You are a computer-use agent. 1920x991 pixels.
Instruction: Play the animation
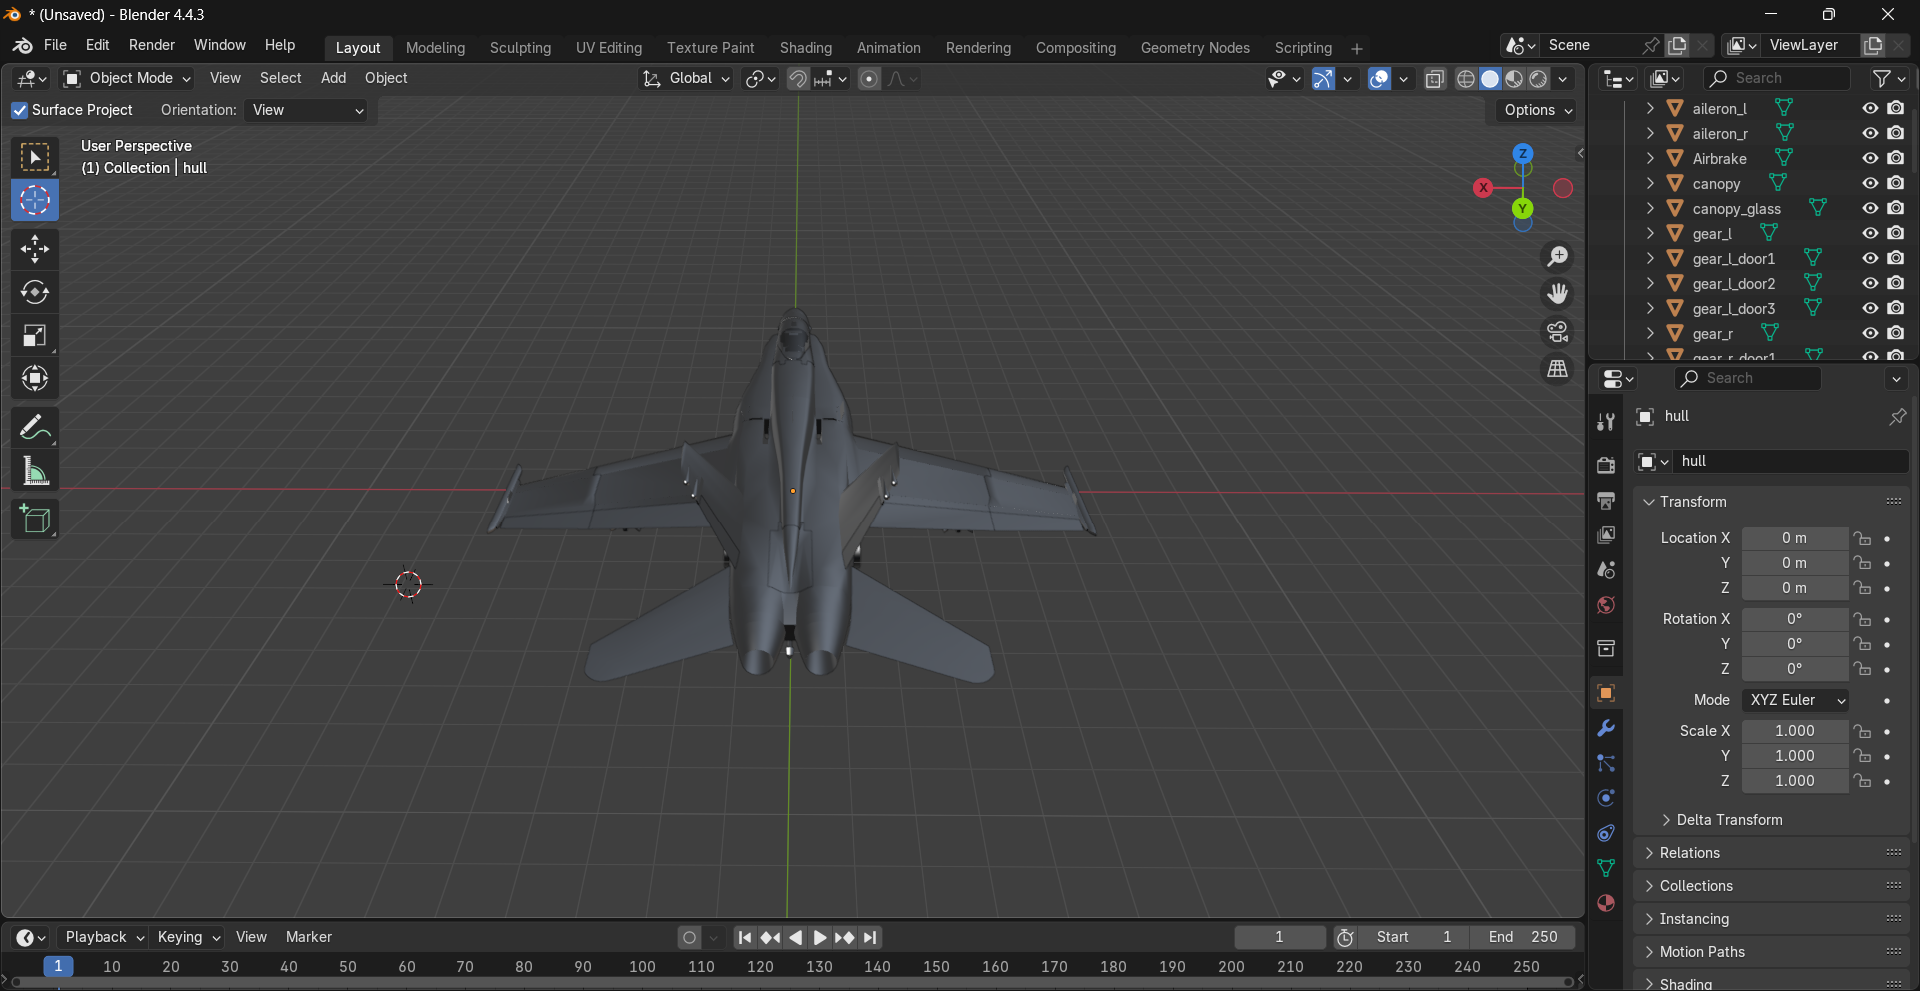(820, 938)
